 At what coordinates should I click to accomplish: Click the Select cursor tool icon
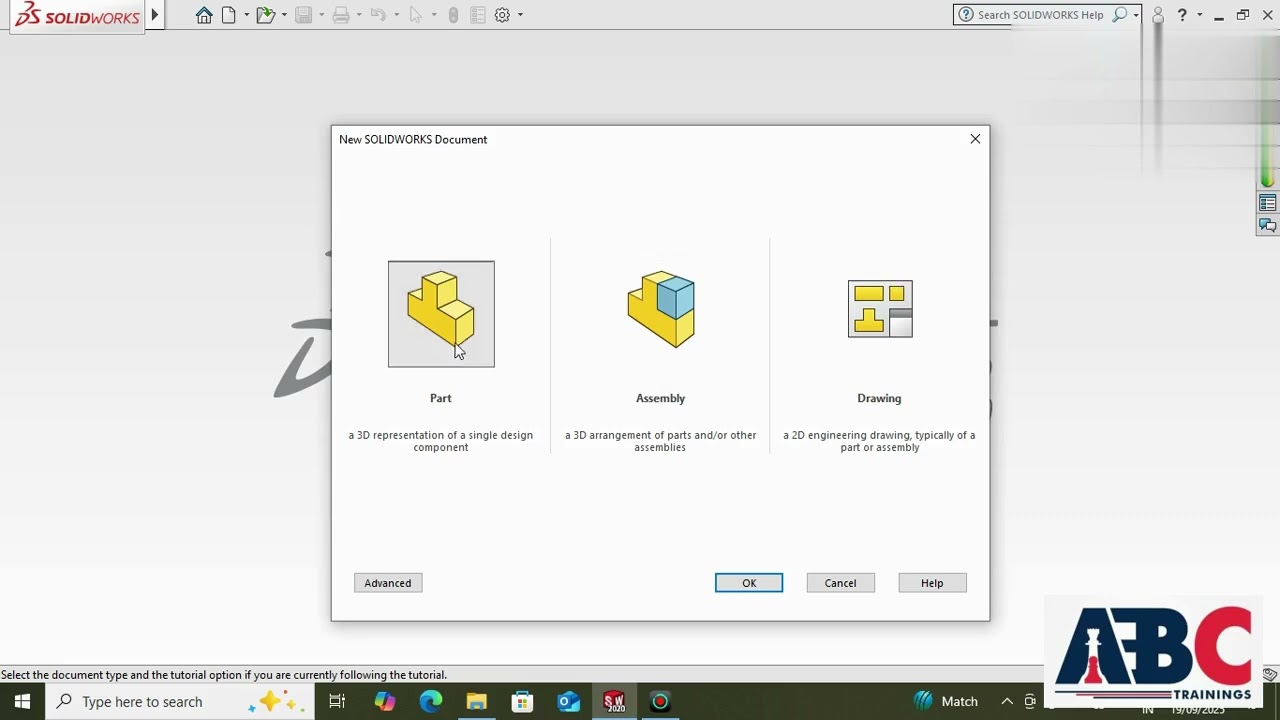pyautogui.click(x=415, y=15)
